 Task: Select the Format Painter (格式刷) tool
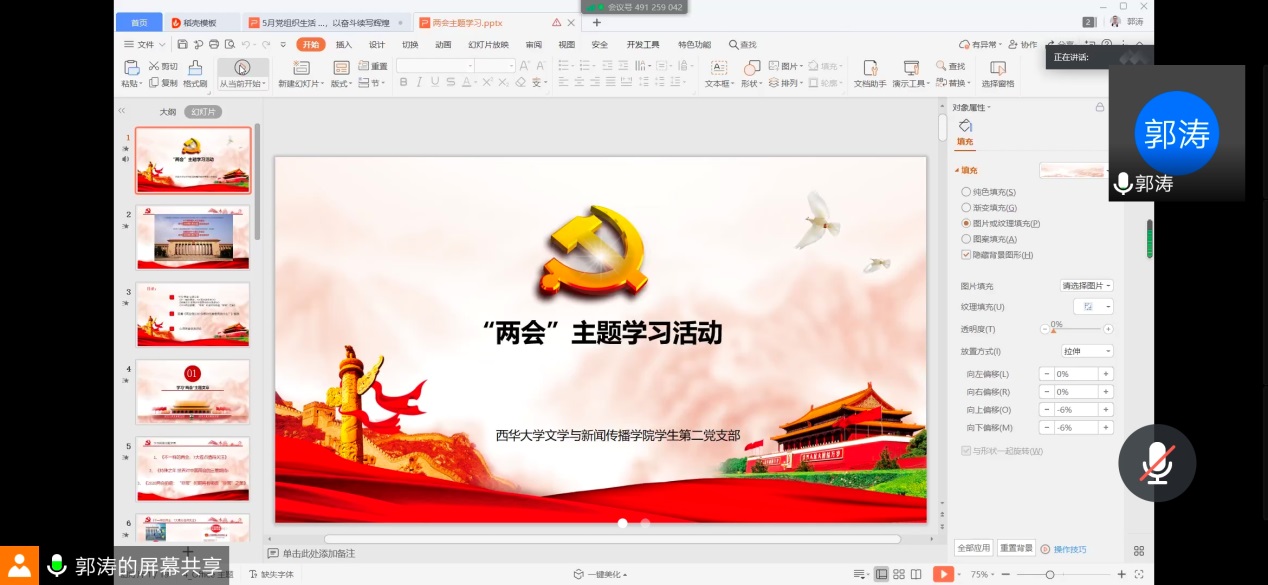[x=195, y=68]
